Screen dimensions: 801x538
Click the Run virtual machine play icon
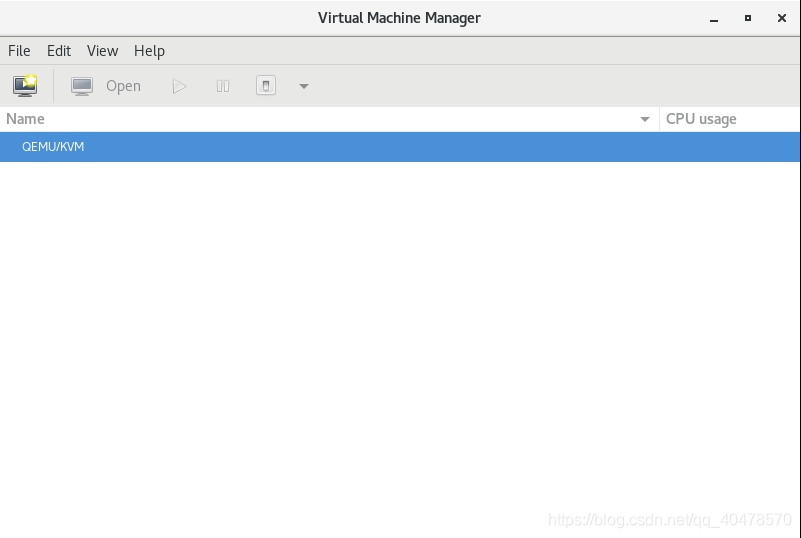click(x=179, y=86)
